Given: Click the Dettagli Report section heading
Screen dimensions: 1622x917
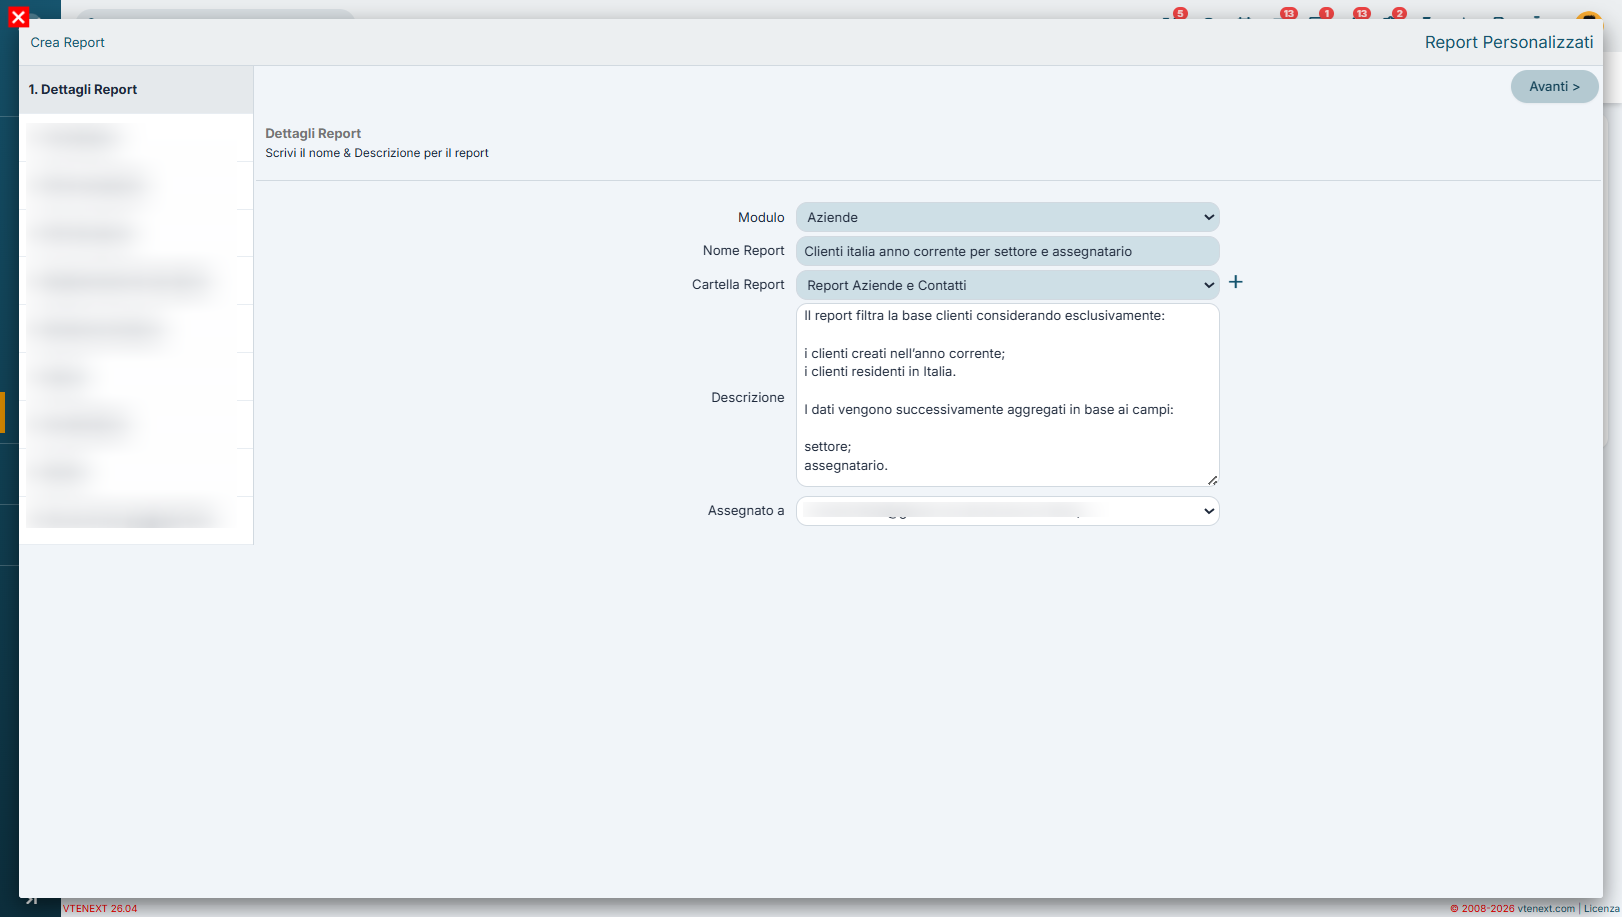Looking at the screenshot, I should click(313, 134).
